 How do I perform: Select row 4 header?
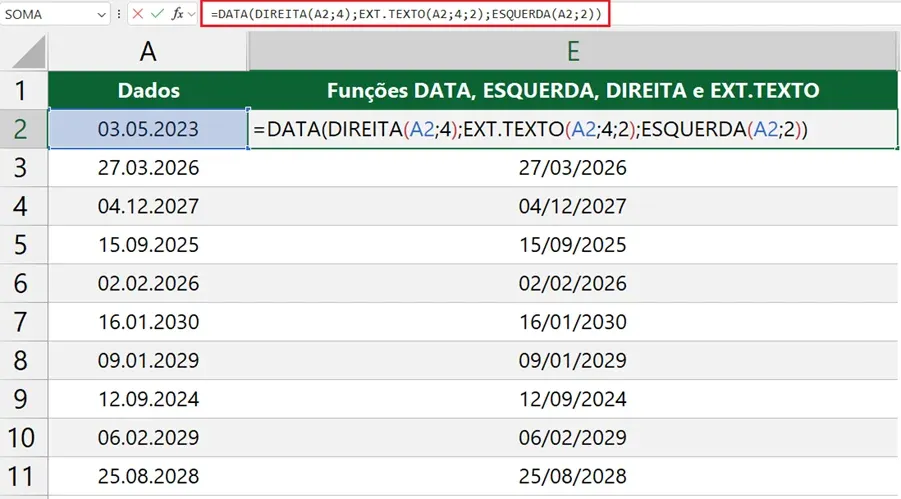(24, 206)
